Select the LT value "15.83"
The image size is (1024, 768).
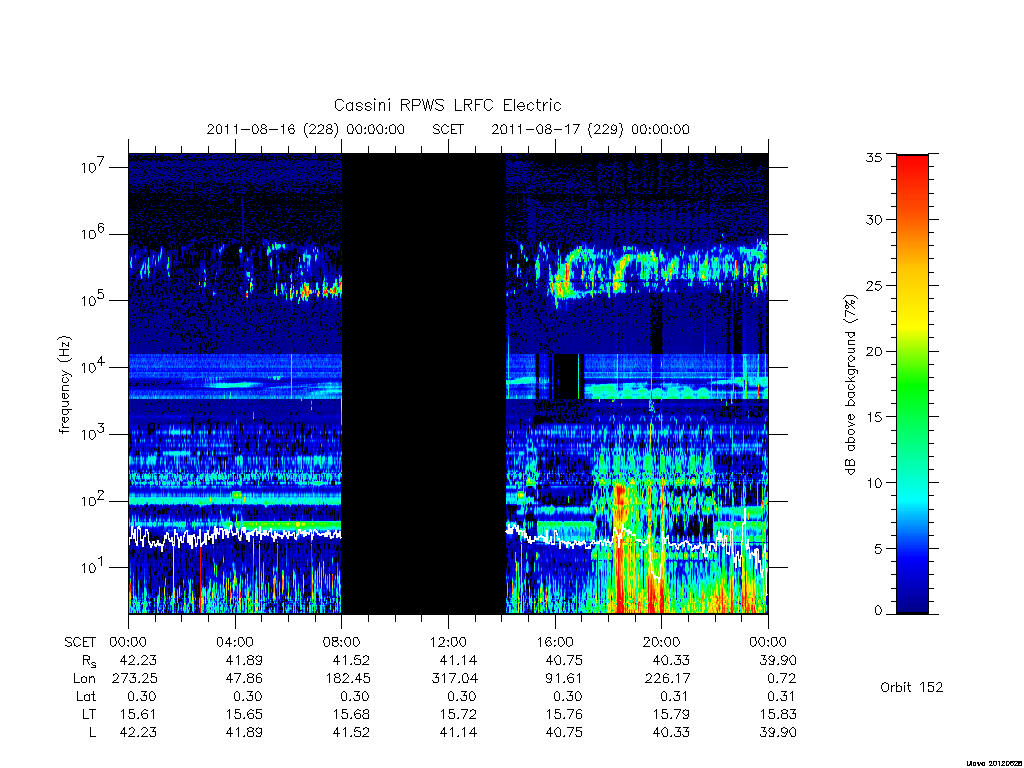(778, 714)
